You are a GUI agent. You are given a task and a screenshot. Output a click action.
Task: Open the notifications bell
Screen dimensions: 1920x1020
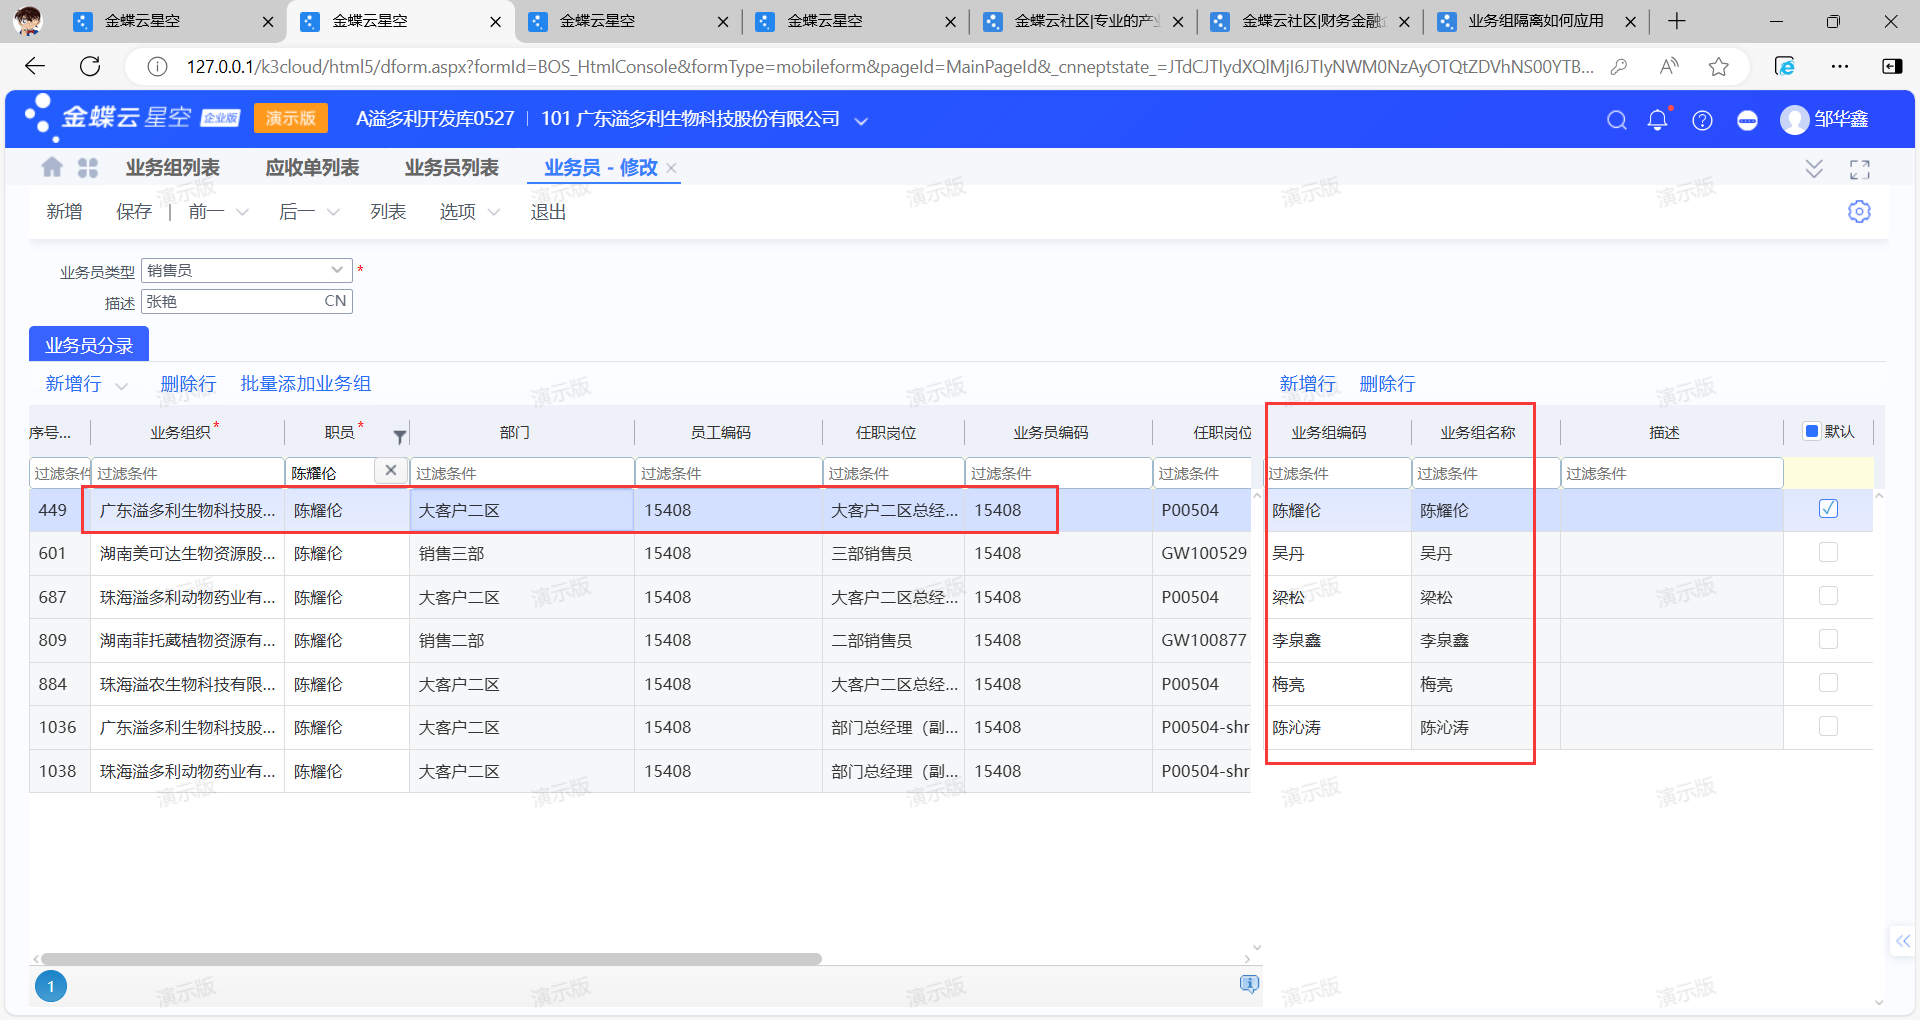coord(1657,120)
